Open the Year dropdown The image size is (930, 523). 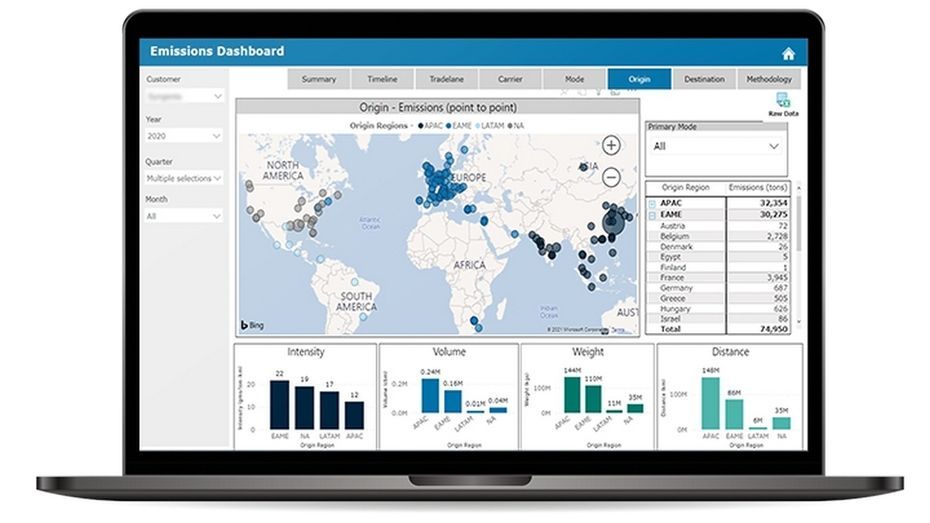click(x=184, y=136)
